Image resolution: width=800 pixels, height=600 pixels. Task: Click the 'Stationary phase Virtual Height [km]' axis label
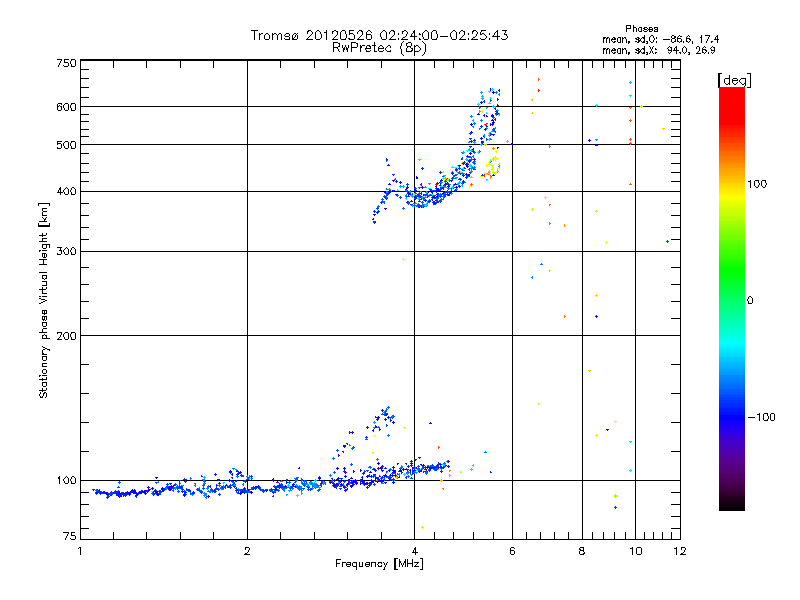coord(43,300)
